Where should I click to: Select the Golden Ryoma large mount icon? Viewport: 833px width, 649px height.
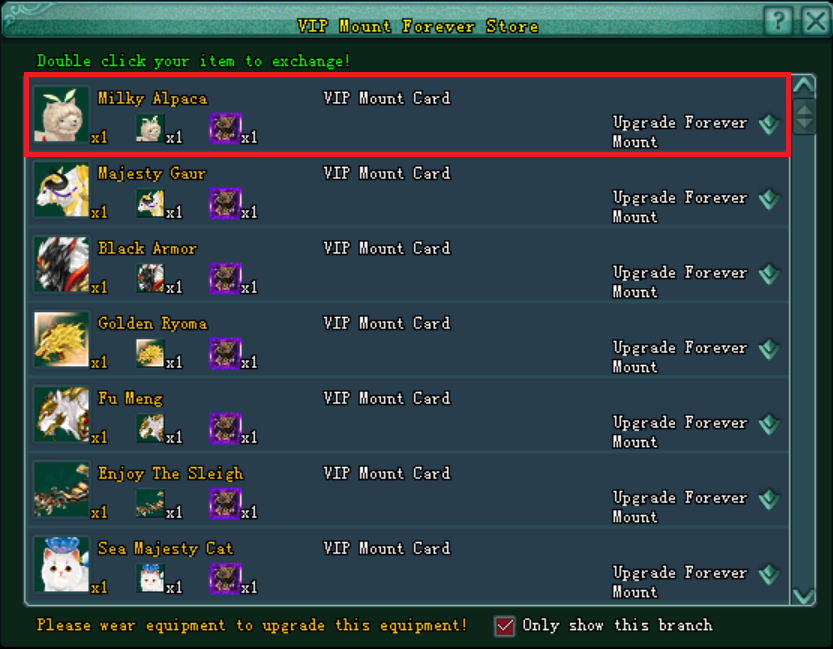[x=61, y=339]
